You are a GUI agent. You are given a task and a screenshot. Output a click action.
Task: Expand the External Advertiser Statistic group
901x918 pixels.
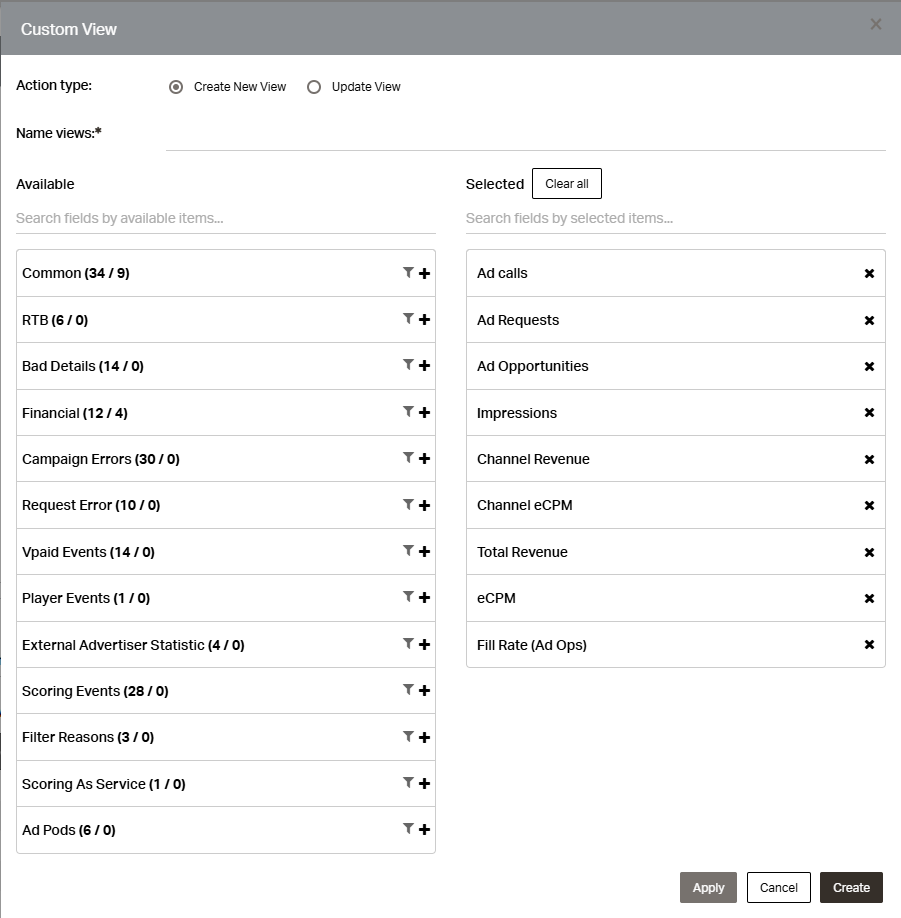point(133,645)
